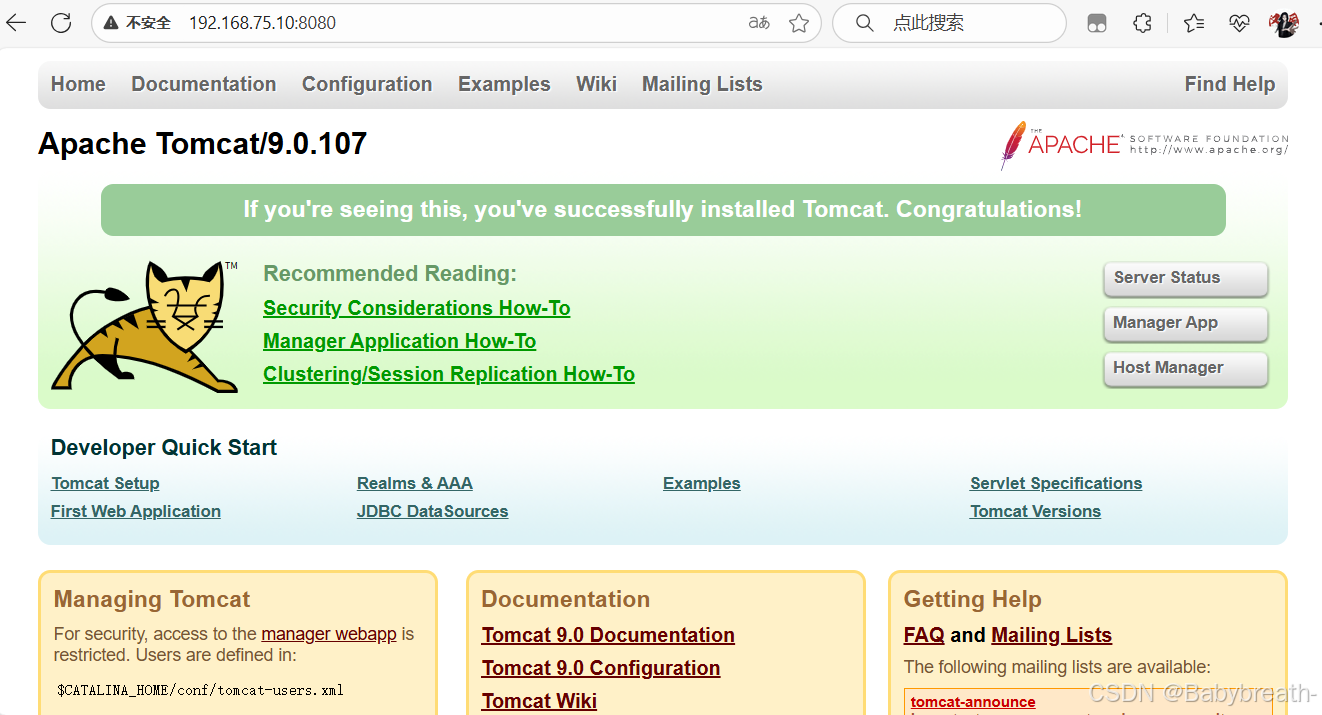Open Security Considerations How-To link
Screen dimensions: 1322x715
point(417,308)
